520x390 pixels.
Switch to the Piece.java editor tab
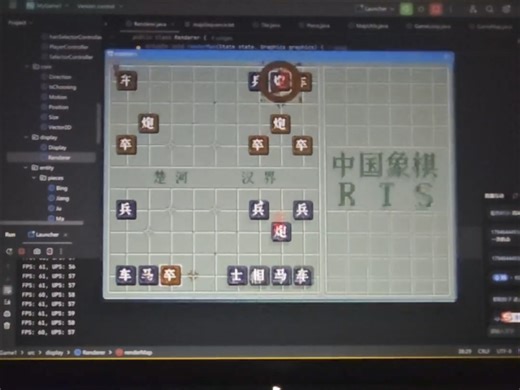314,25
